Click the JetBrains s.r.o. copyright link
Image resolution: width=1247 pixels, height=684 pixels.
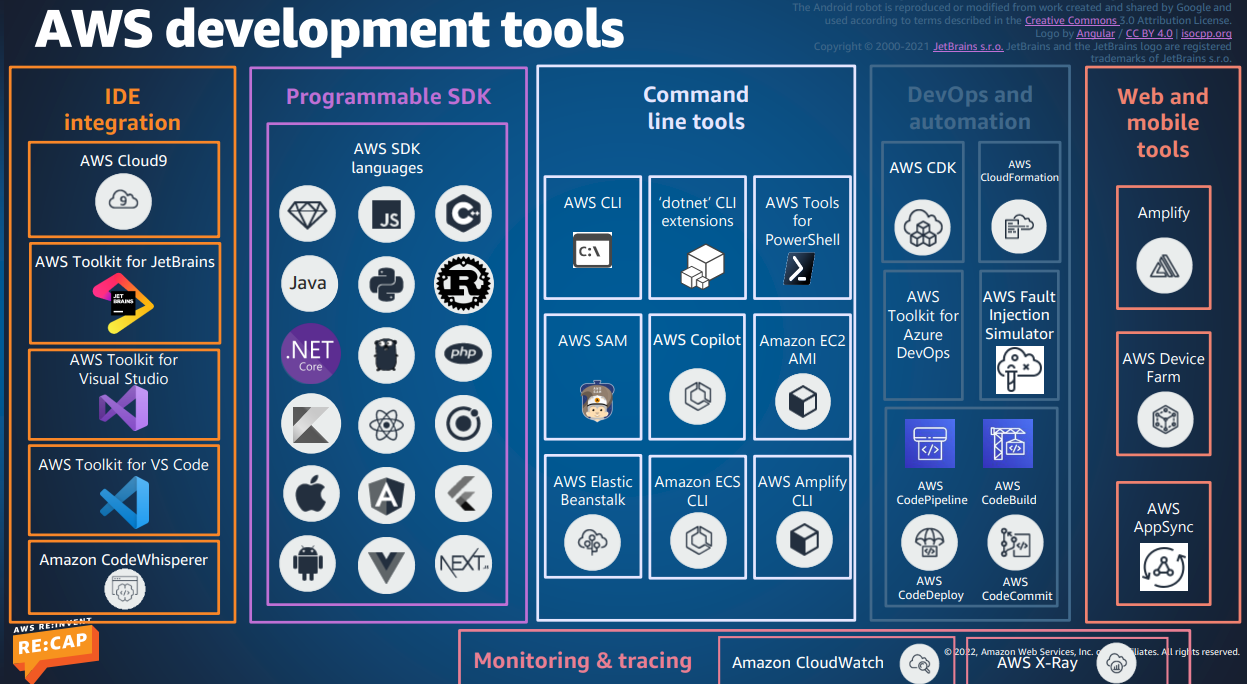[968, 45]
